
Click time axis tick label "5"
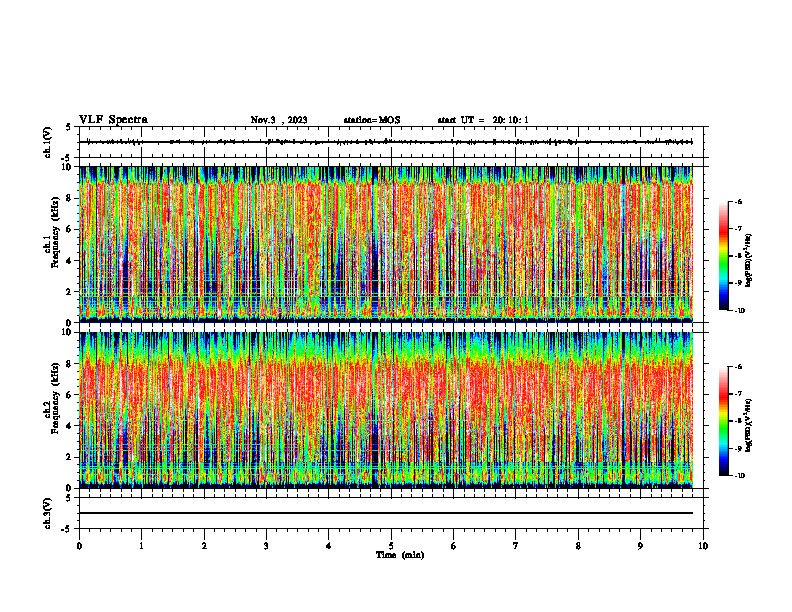click(x=391, y=546)
